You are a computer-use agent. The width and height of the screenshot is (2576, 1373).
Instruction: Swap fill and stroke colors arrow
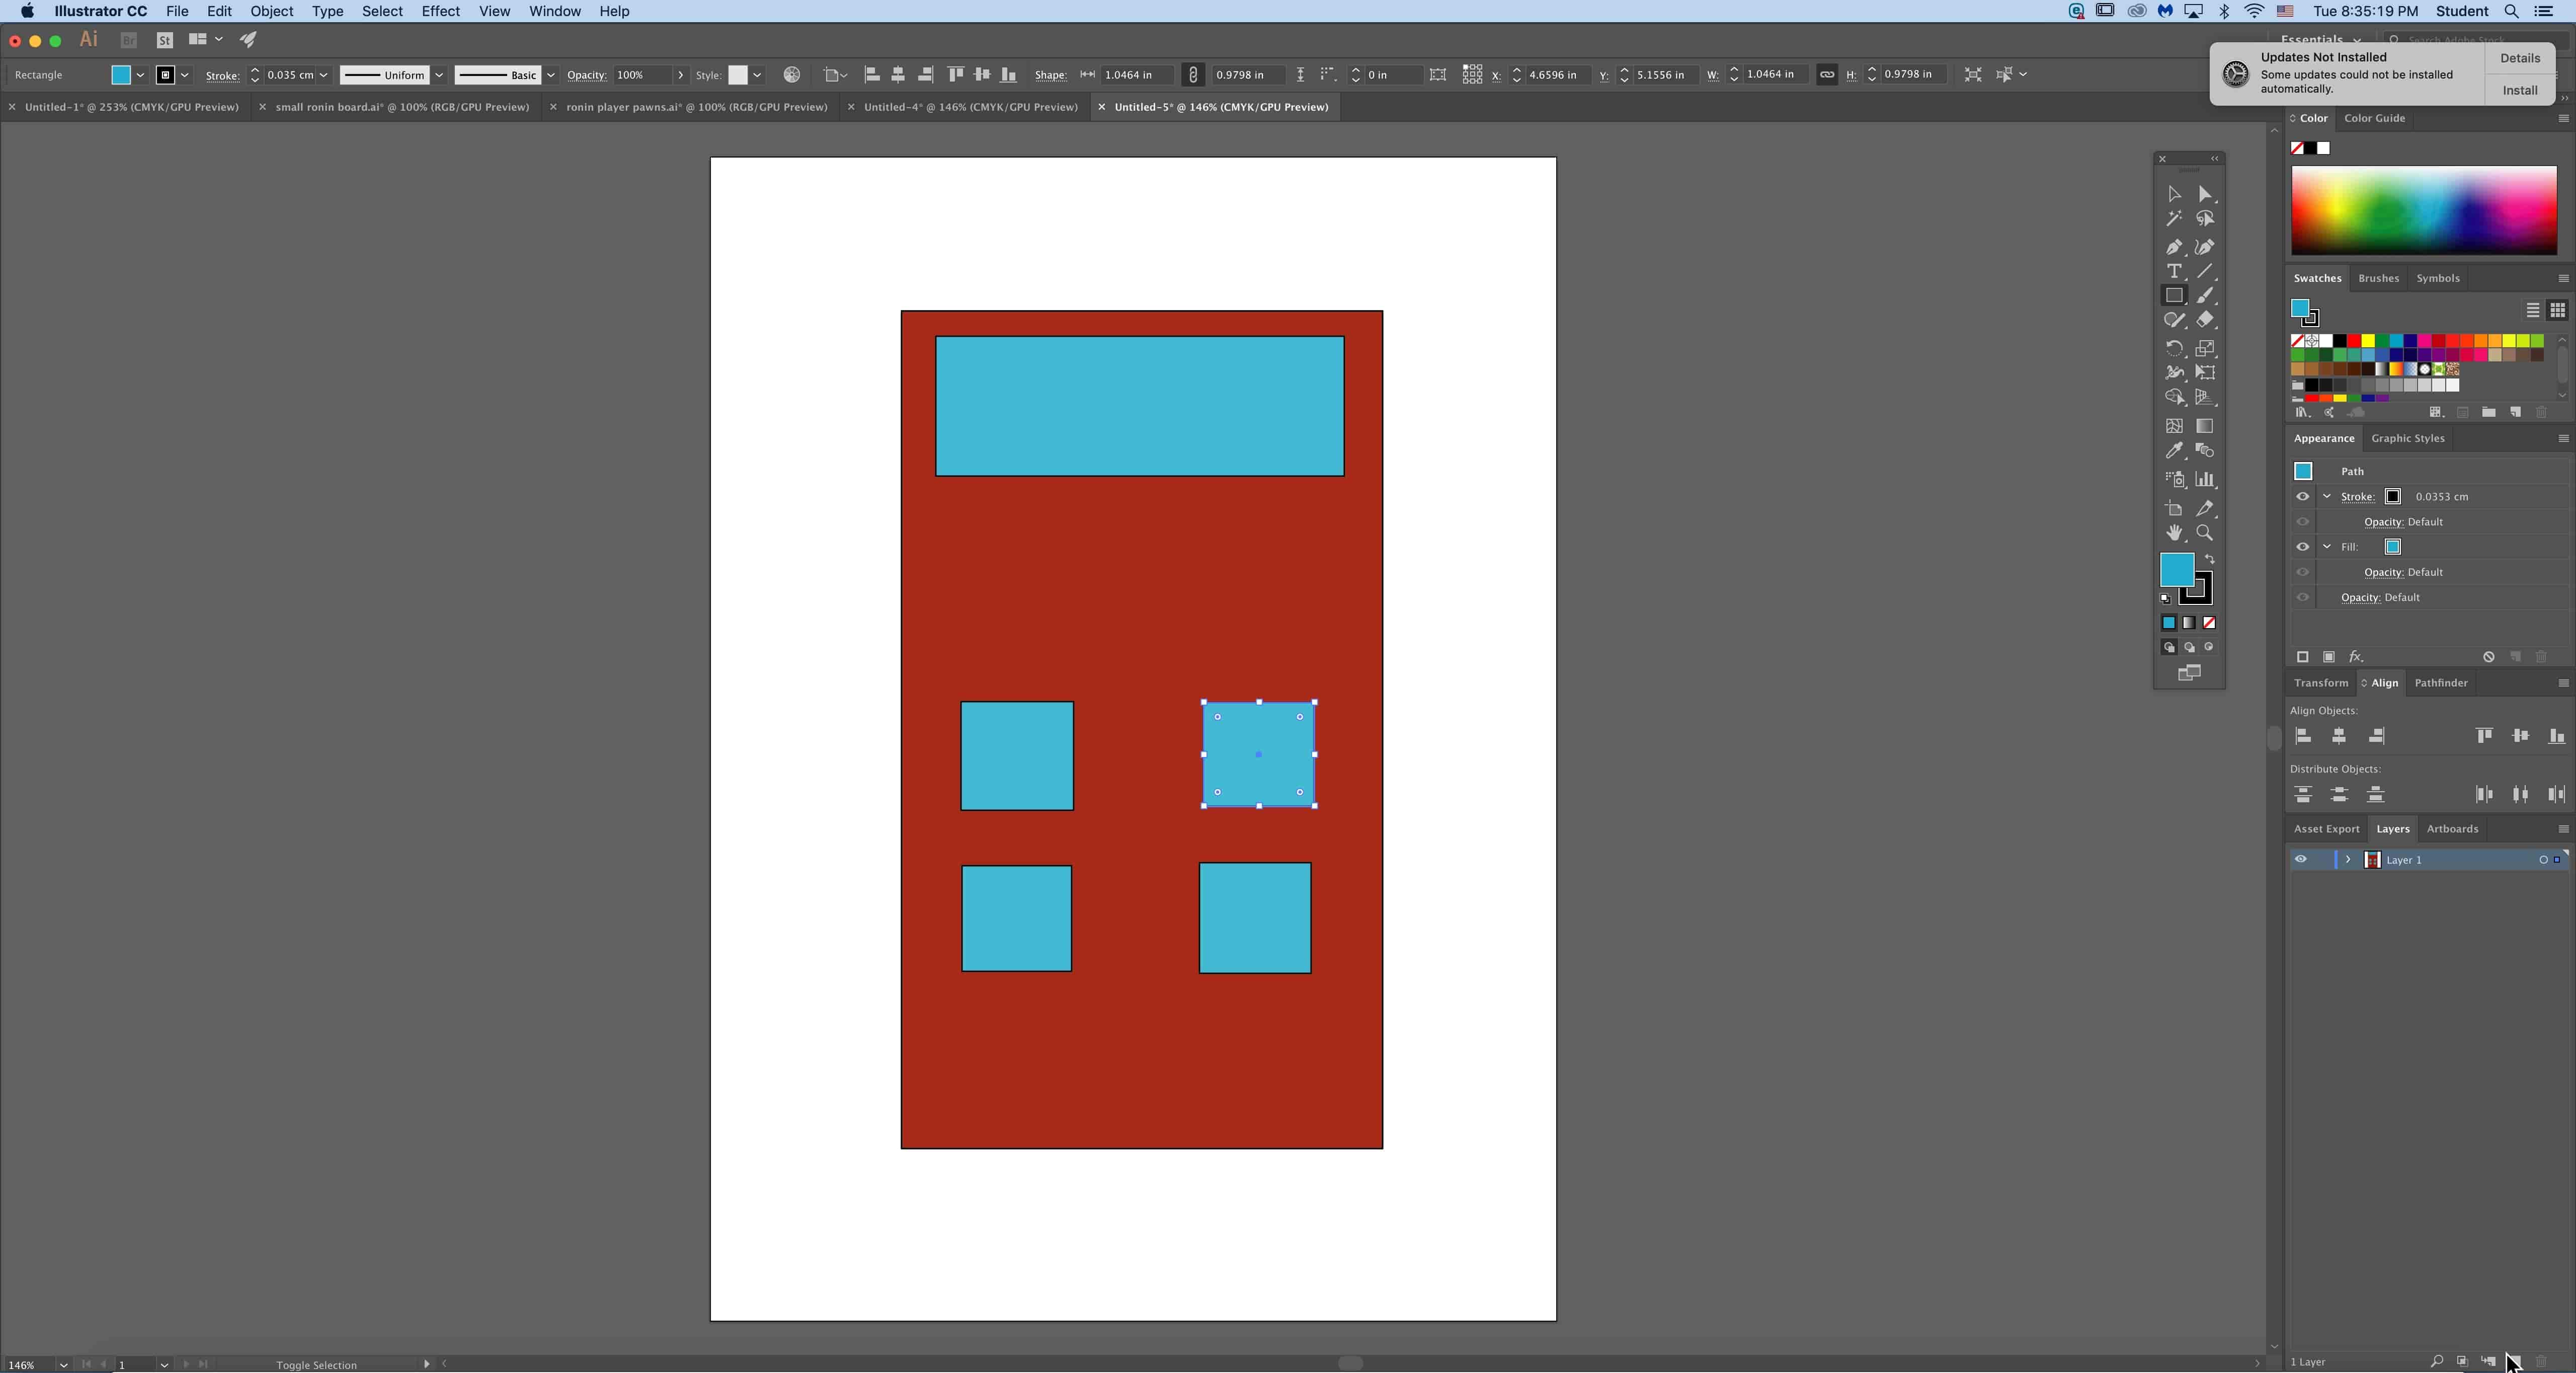coord(2210,560)
